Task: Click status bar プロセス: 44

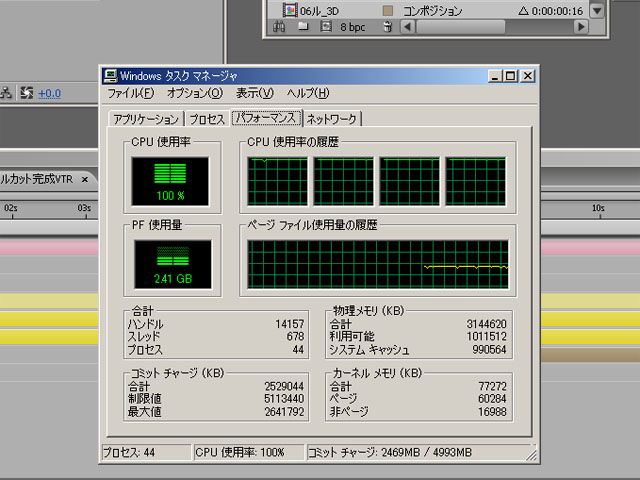Action: point(146,452)
